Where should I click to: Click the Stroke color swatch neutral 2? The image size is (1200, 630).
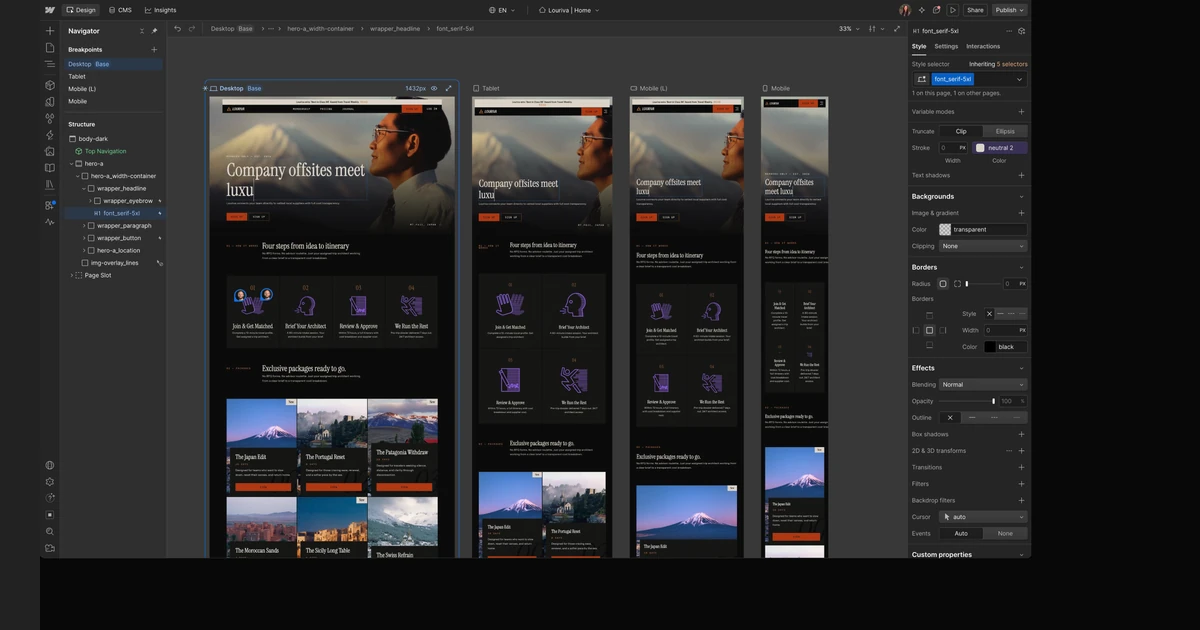(x=1000, y=148)
